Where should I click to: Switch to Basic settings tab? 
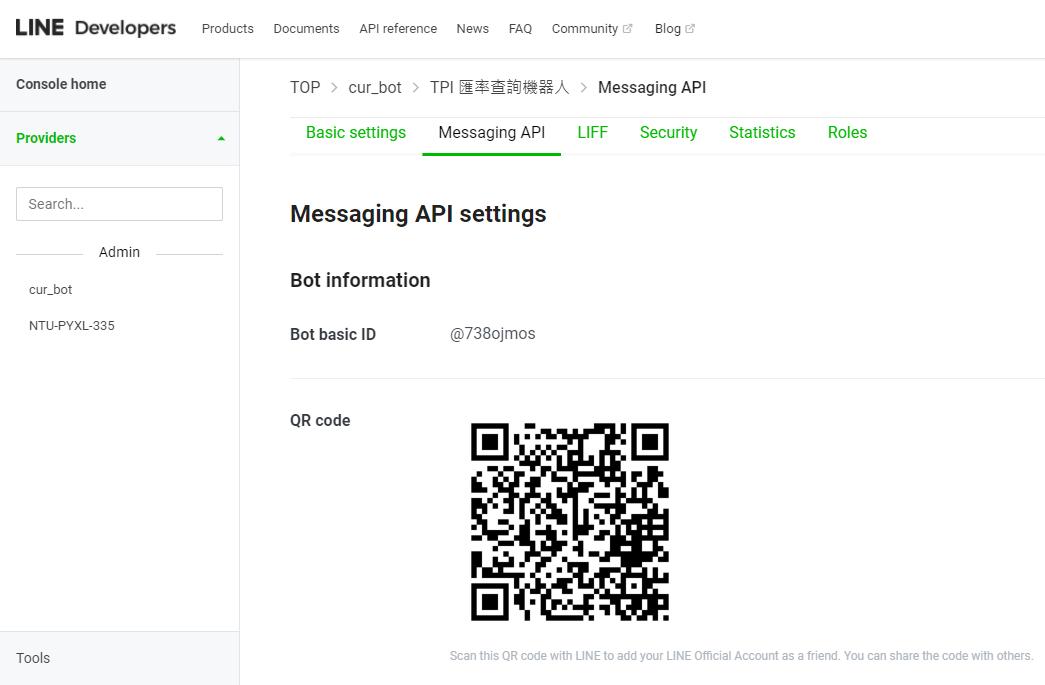pyautogui.click(x=356, y=133)
